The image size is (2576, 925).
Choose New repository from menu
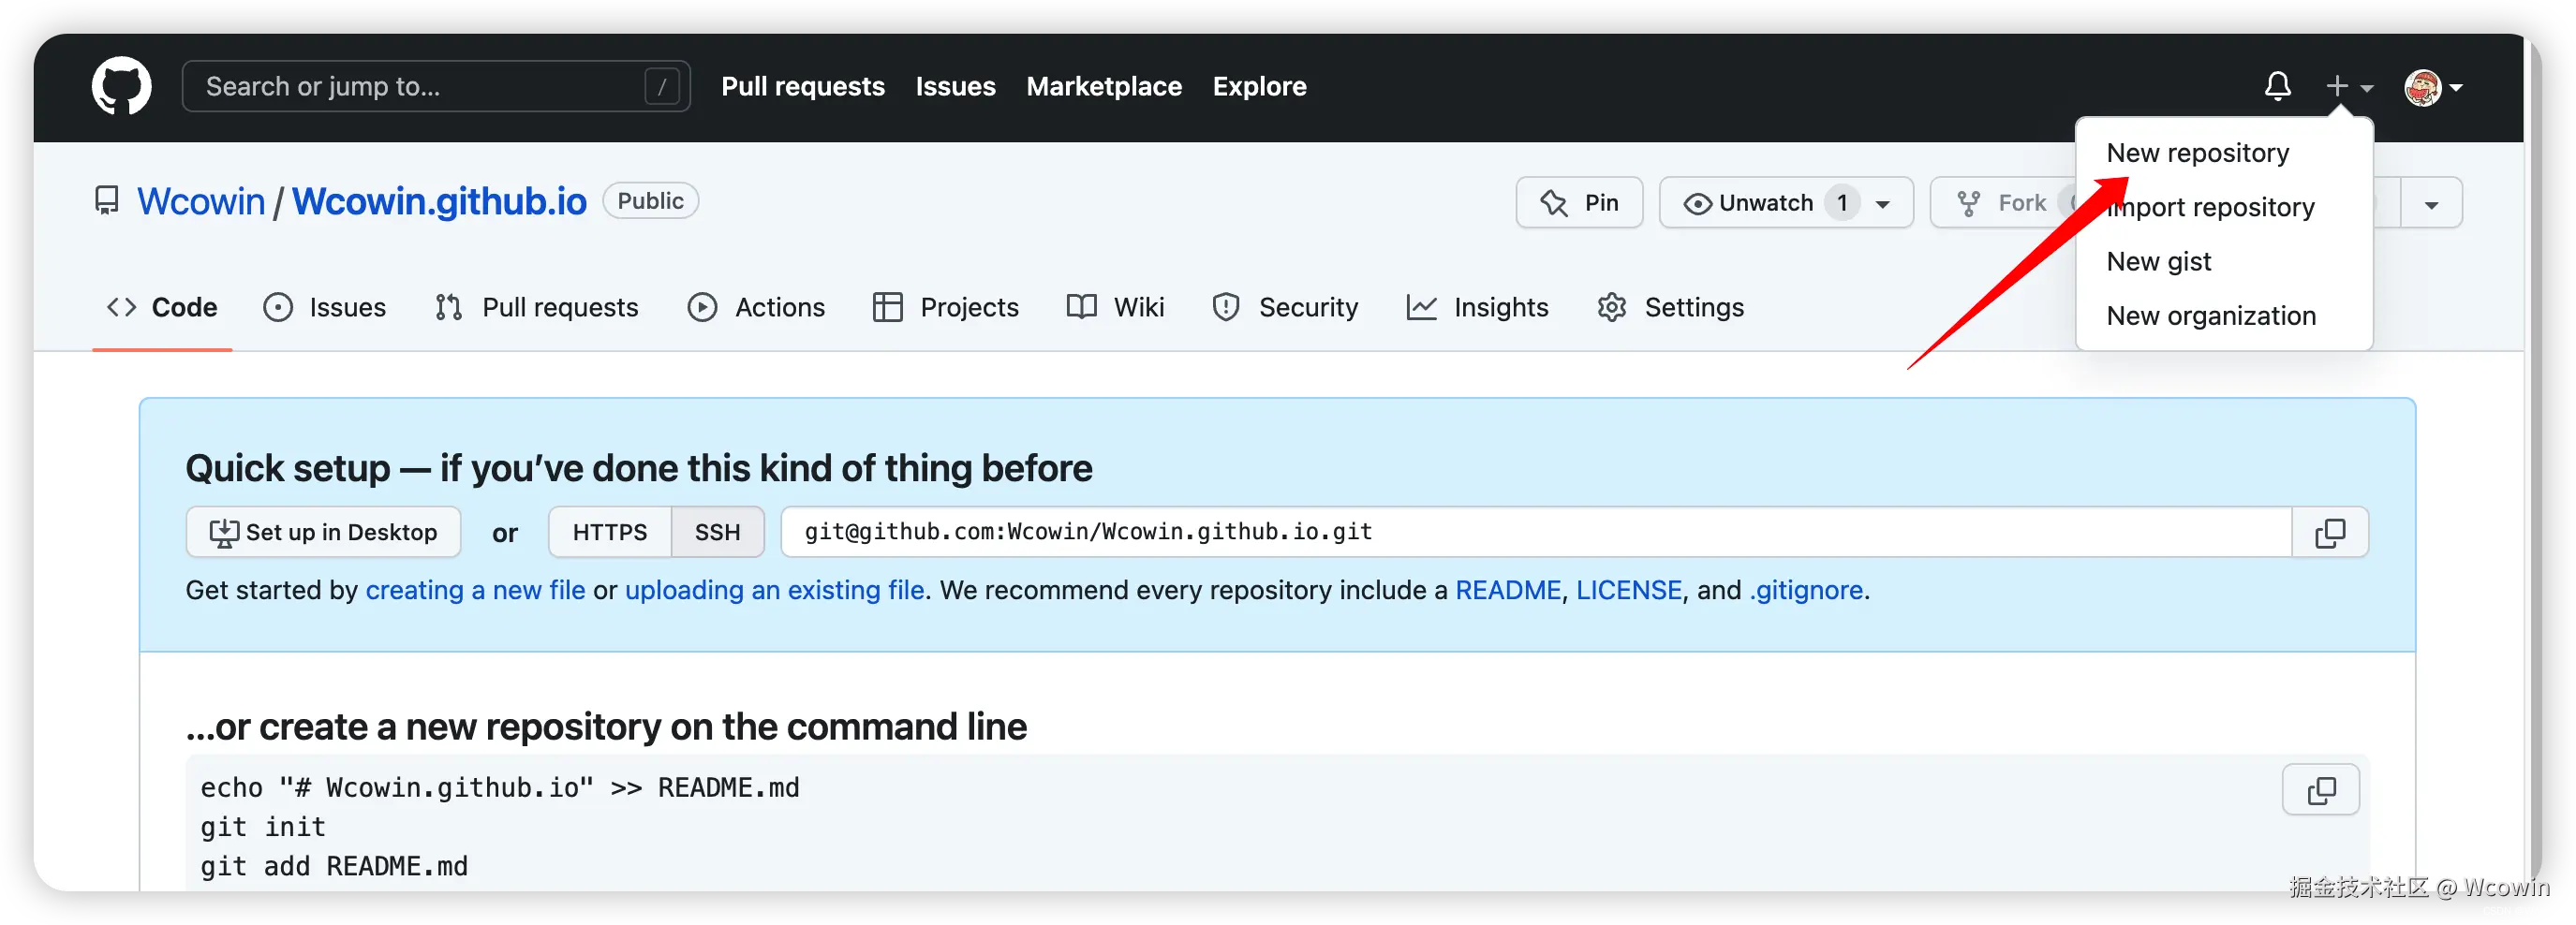coord(2197,153)
